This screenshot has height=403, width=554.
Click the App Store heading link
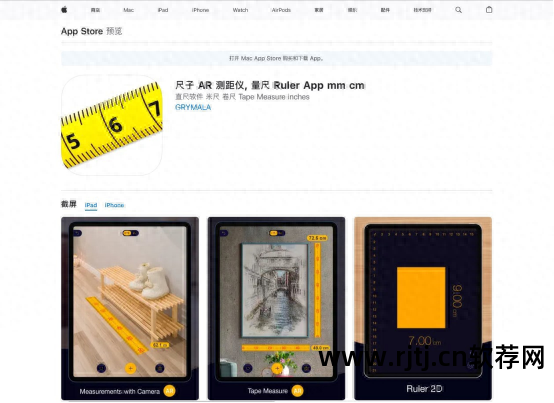click(82, 31)
